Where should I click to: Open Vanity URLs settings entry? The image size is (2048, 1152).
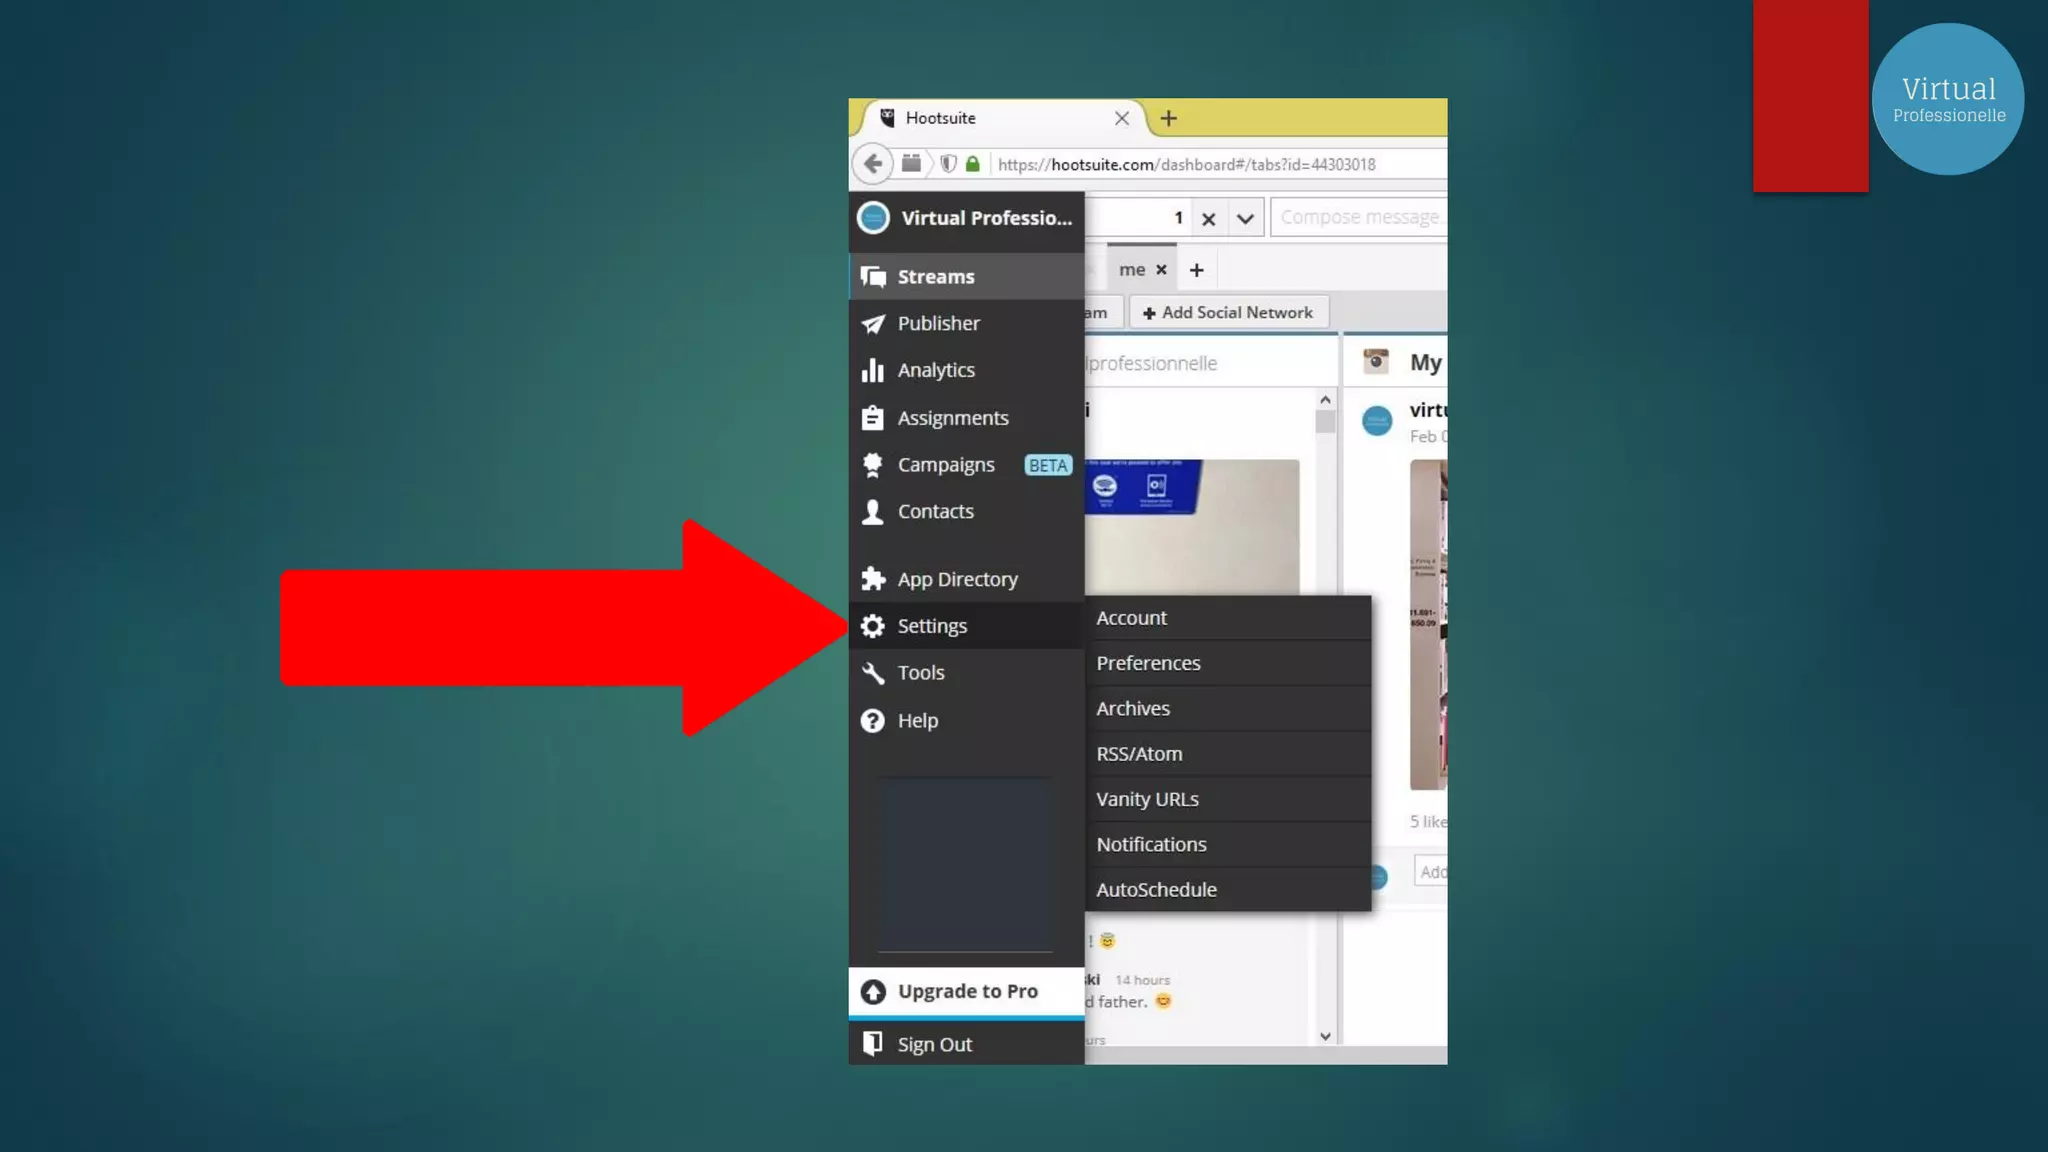(1147, 799)
